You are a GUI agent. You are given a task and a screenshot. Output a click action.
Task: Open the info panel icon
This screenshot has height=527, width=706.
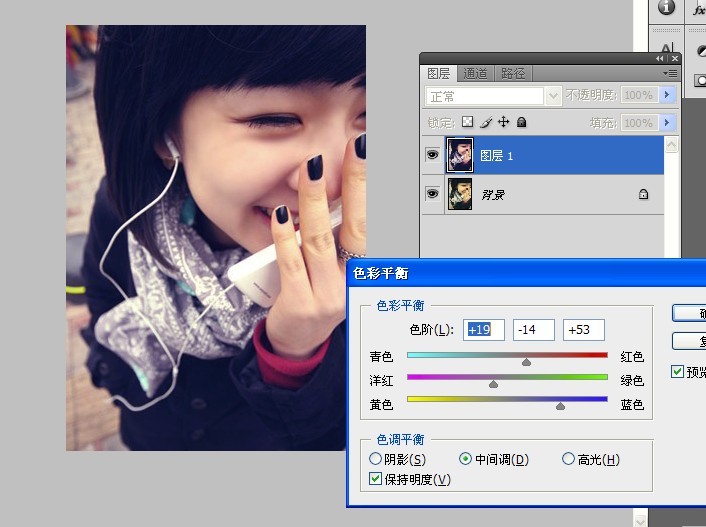tap(666, 8)
